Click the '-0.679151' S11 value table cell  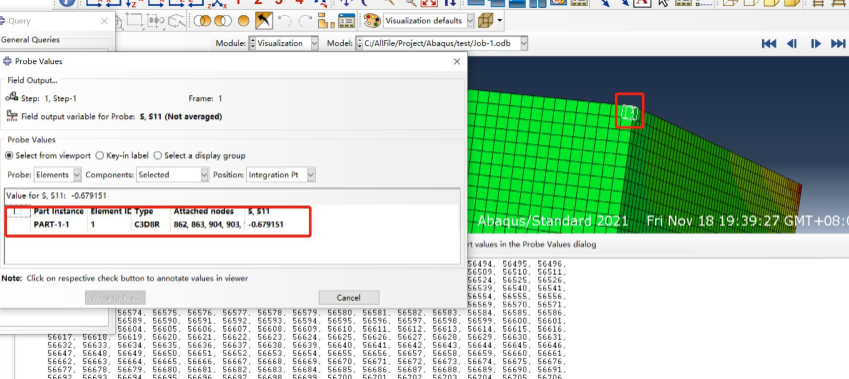pyautogui.click(x=266, y=224)
